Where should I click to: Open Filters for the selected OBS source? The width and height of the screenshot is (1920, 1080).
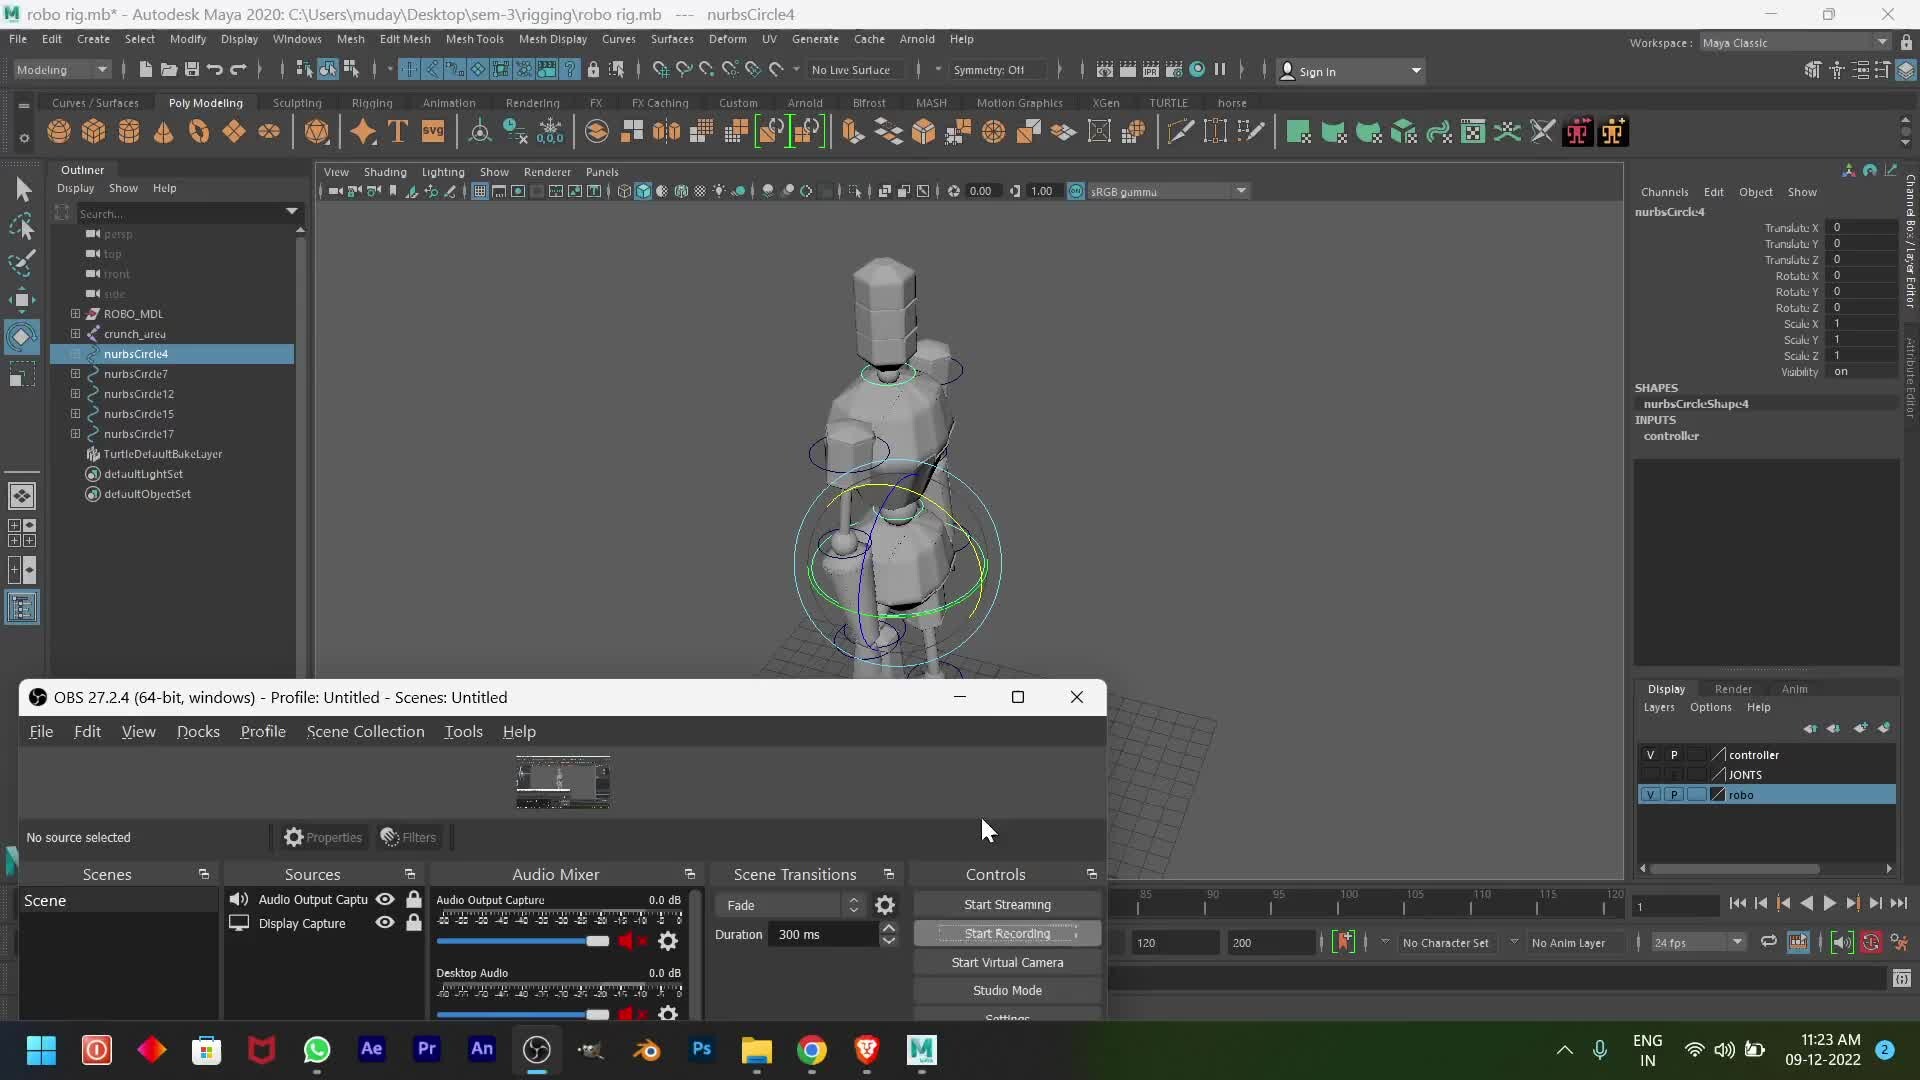[x=408, y=837]
